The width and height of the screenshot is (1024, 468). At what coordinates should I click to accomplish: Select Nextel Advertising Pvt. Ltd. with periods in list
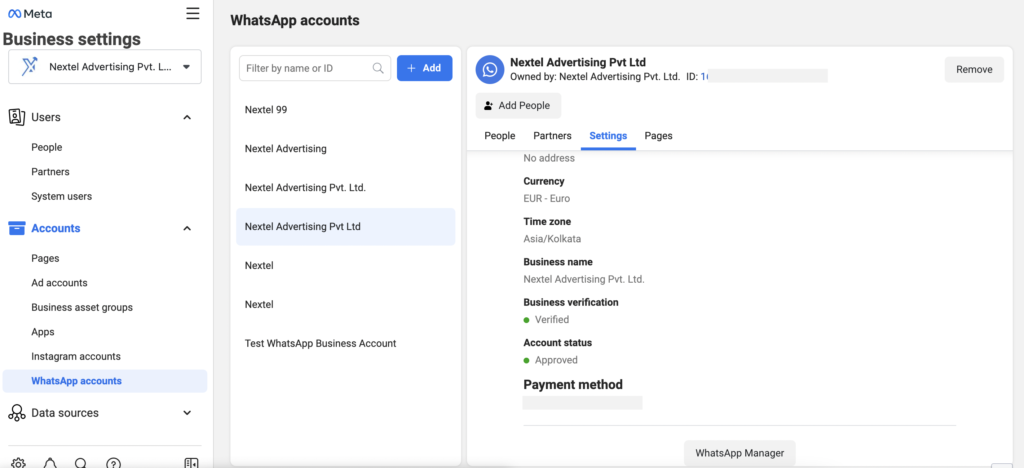click(345, 187)
